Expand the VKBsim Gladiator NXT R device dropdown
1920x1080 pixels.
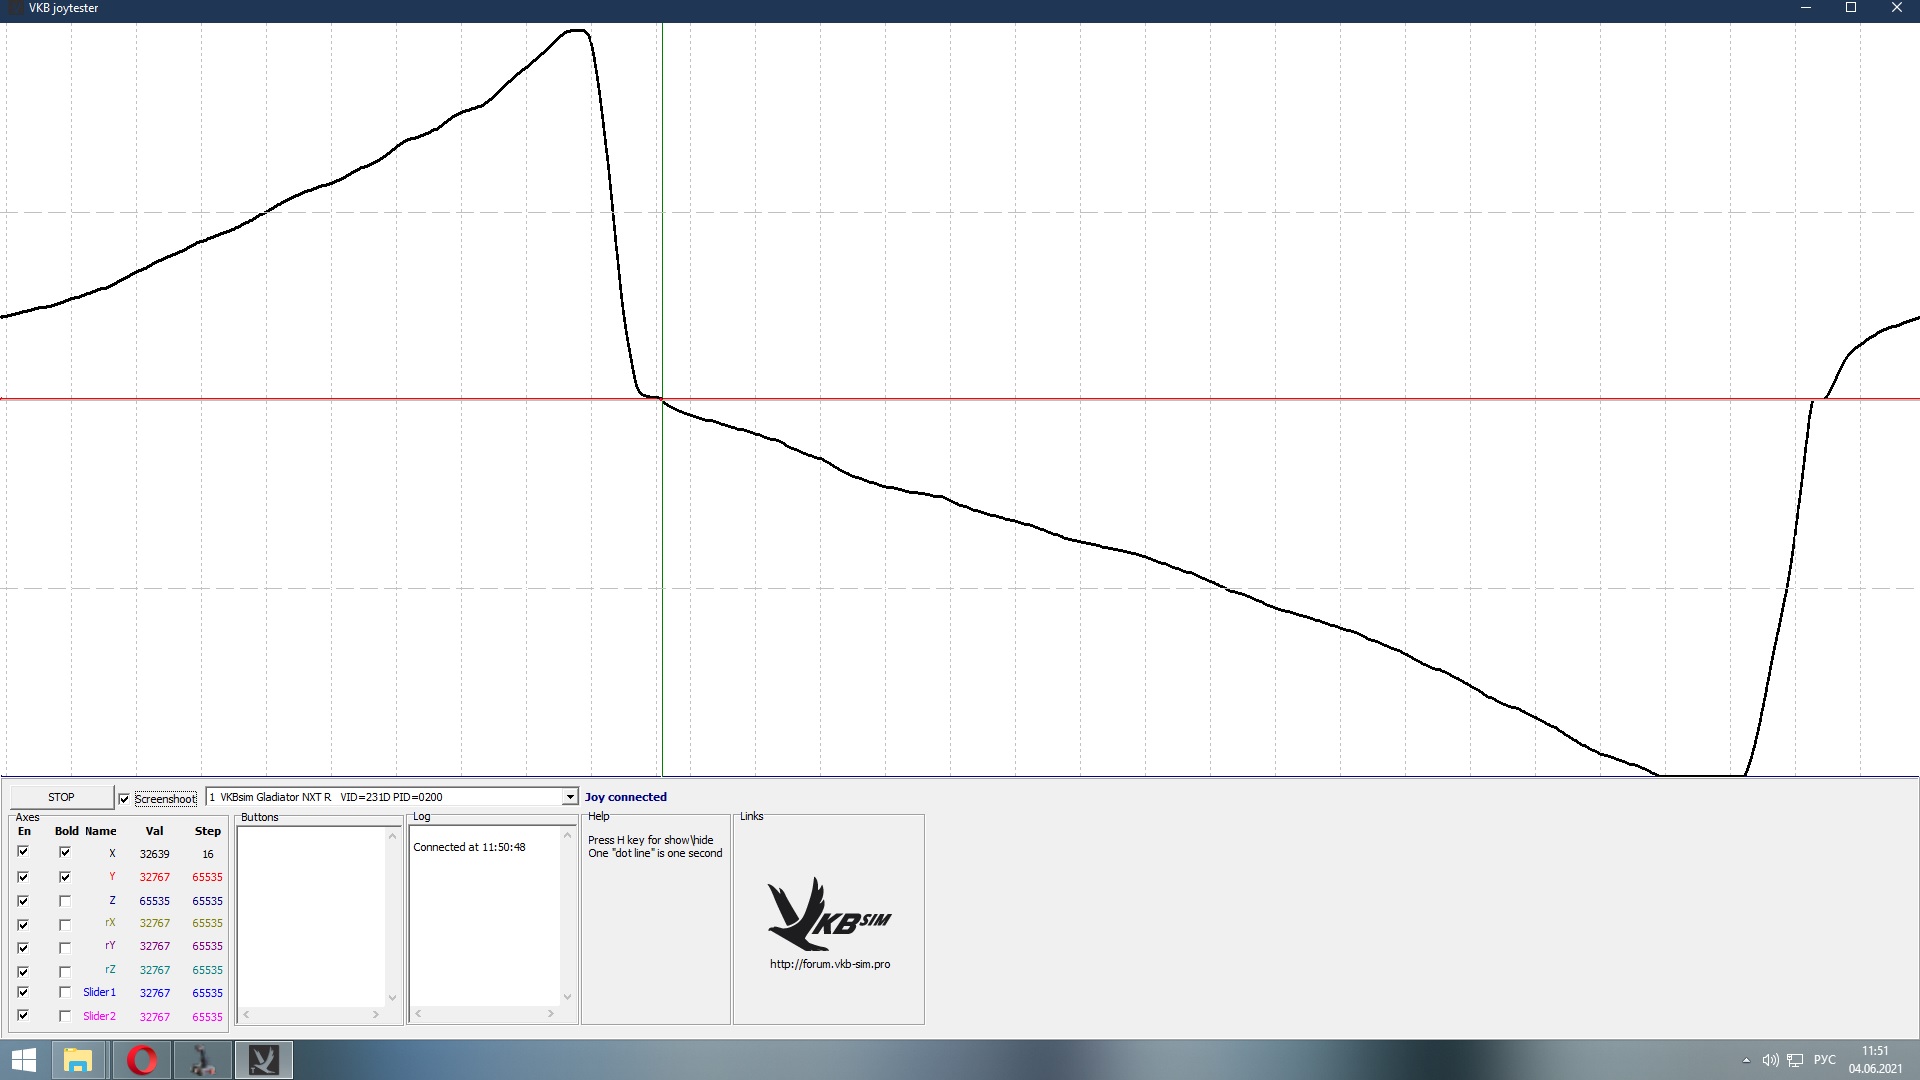pos(570,797)
